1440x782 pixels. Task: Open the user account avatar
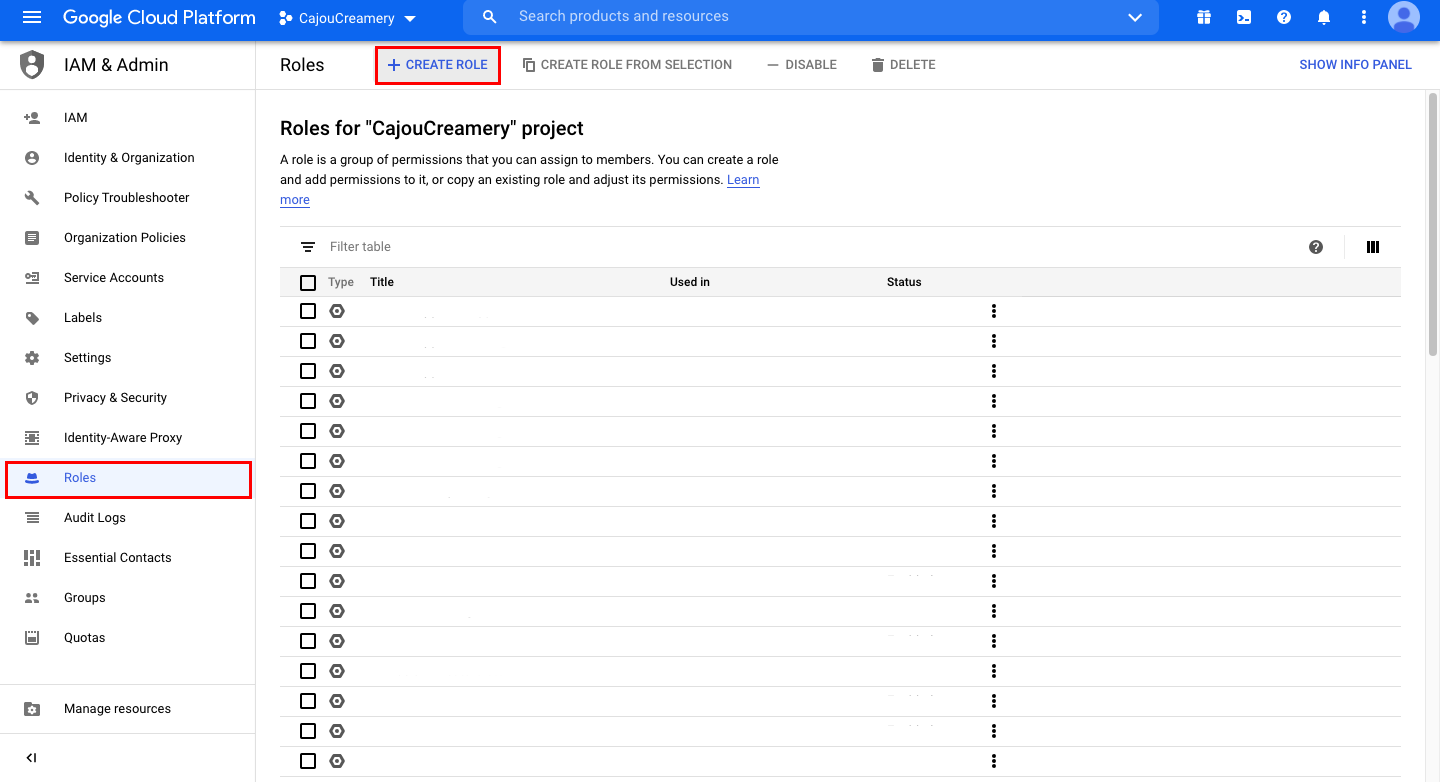(x=1404, y=17)
